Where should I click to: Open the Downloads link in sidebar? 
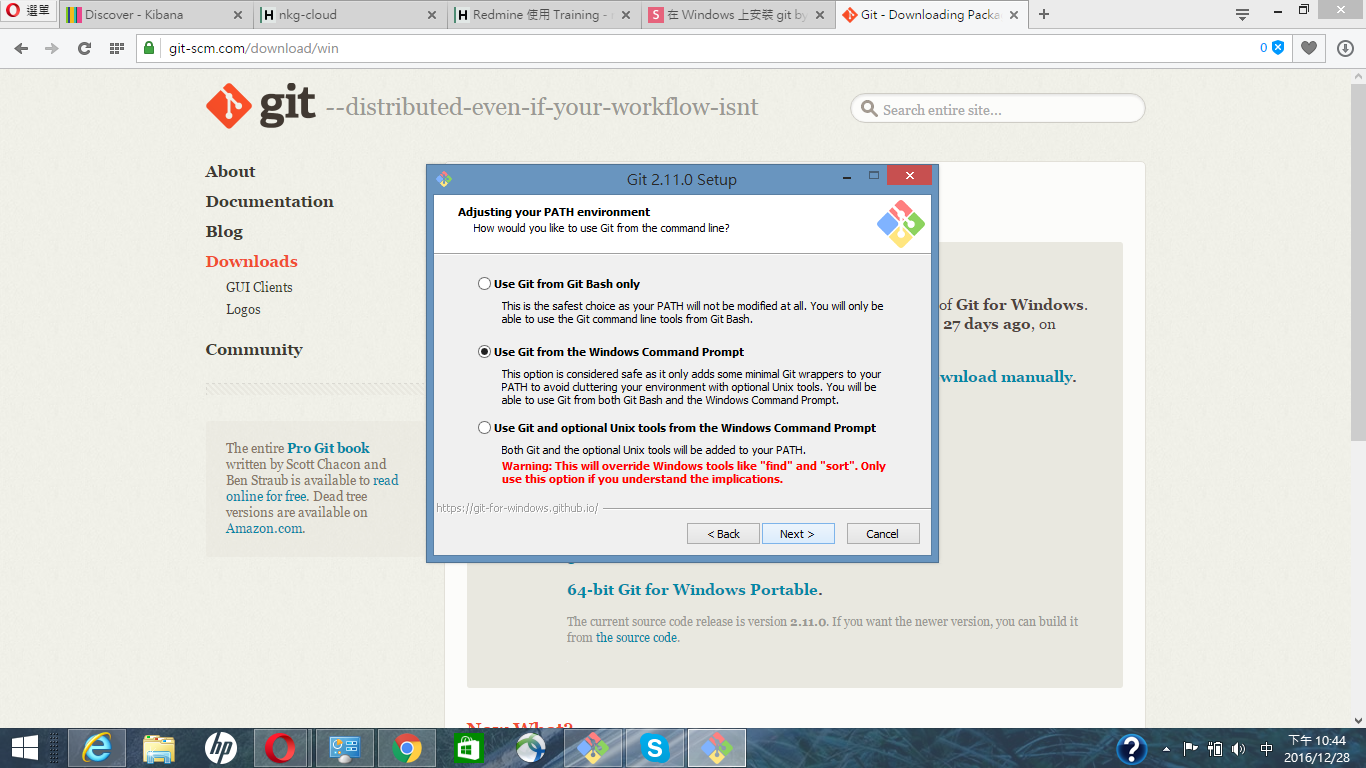point(252,262)
